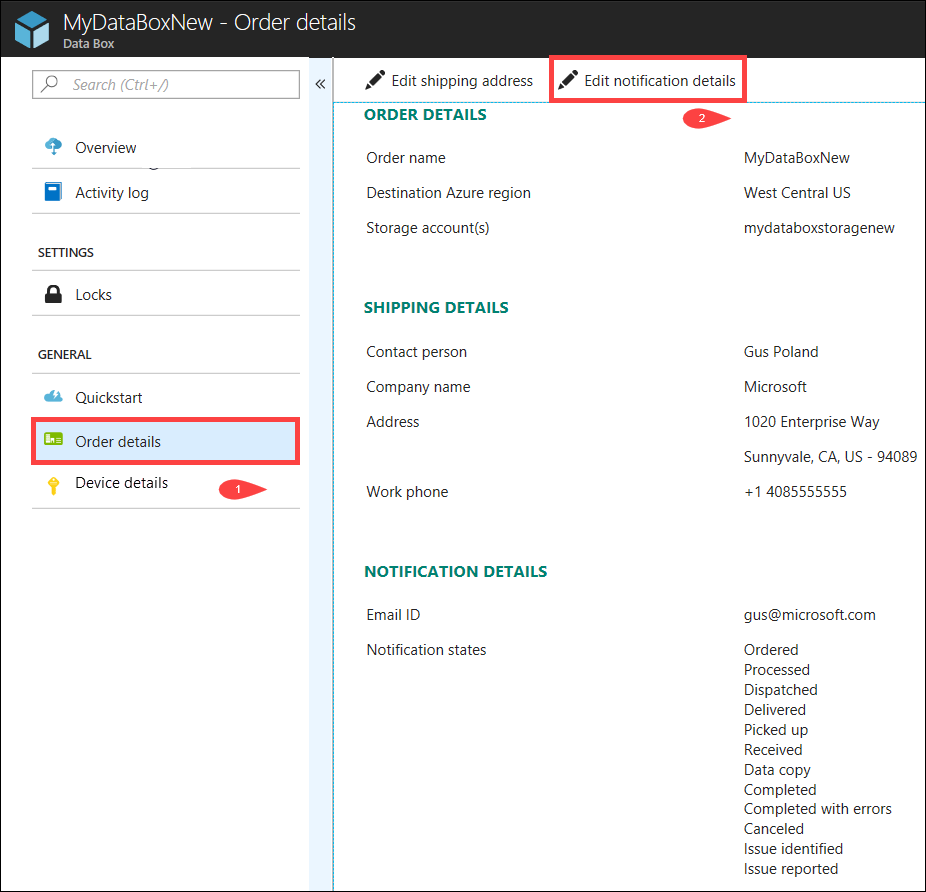Click the Order details chart icon
Image resolution: width=926 pixels, height=892 pixels.
[x=54, y=439]
